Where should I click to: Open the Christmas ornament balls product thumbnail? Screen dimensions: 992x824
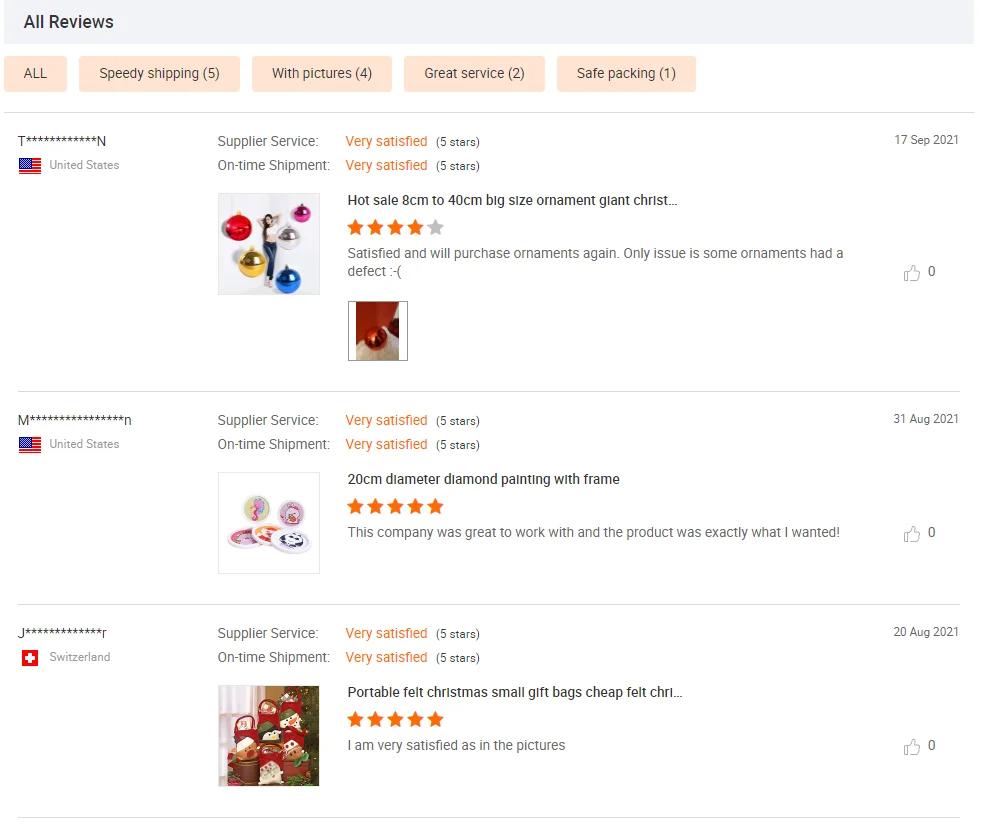[269, 244]
